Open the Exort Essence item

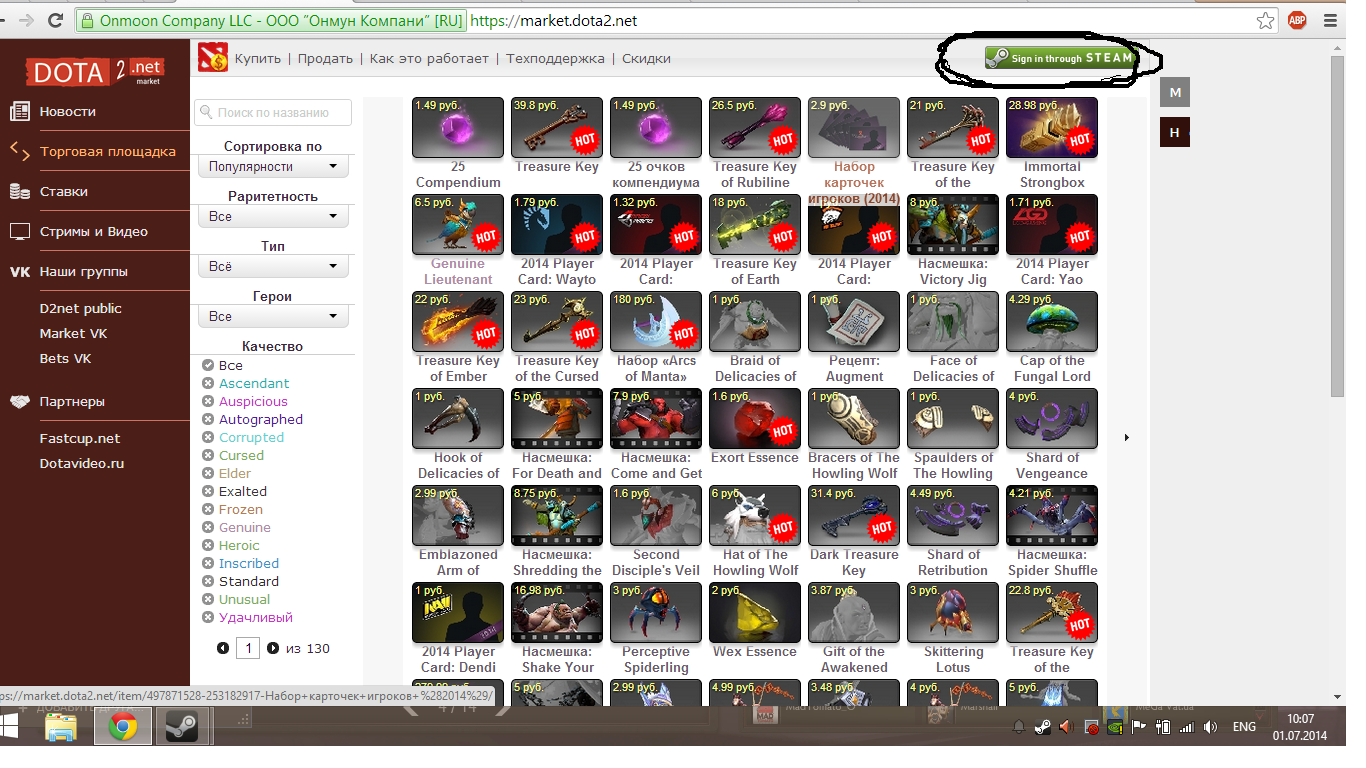(x=755, y=418)
